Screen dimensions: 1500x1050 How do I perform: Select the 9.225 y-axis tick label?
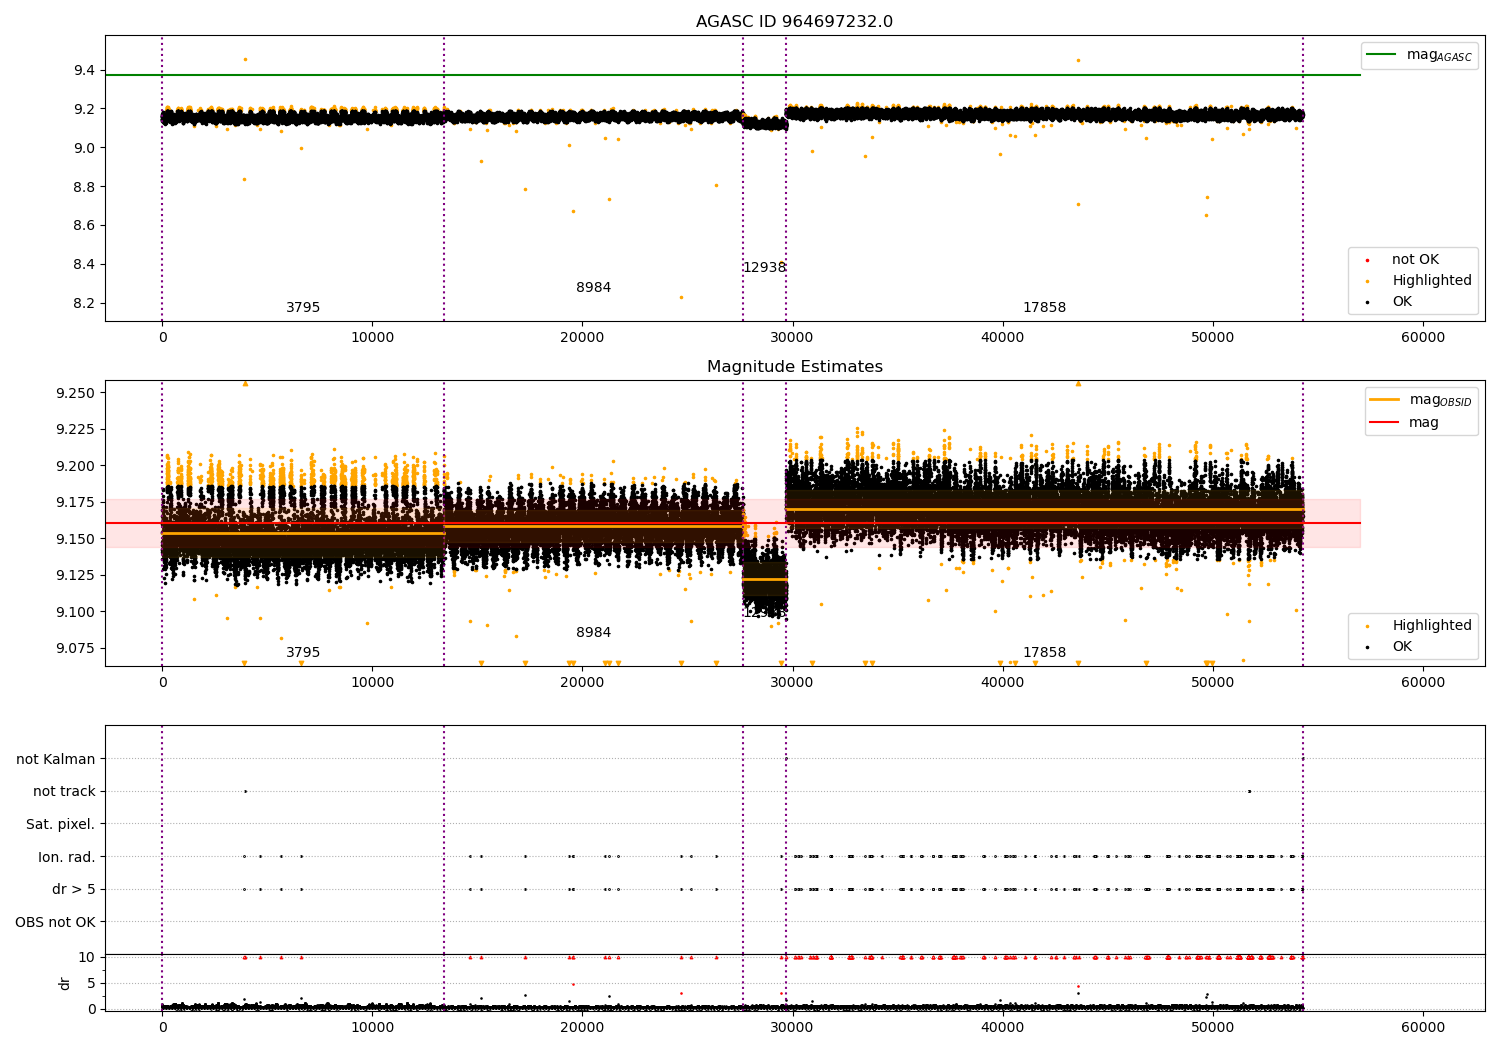76,430
